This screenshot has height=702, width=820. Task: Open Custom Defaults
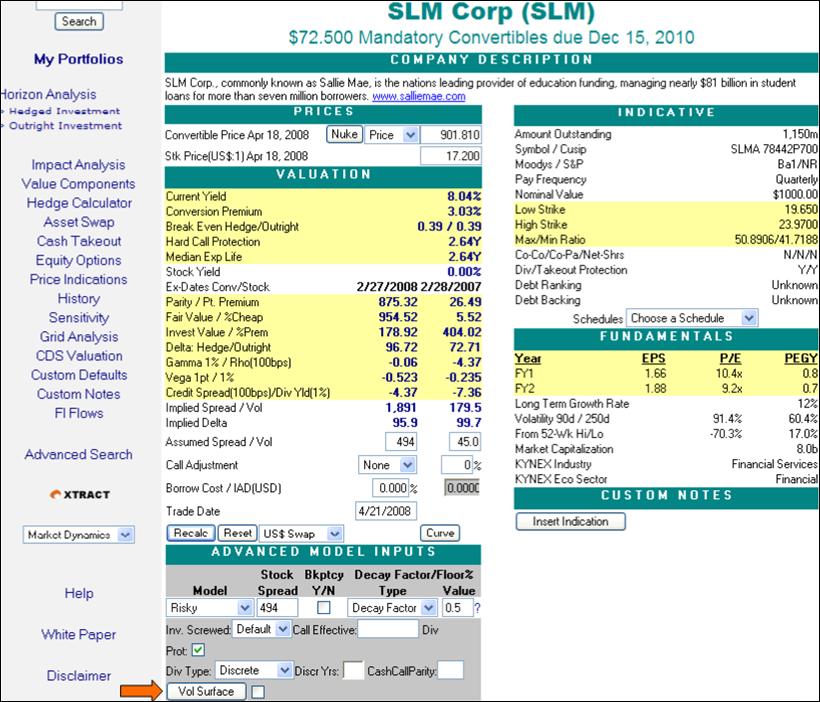pyautogui.click(x=79, y=375)
